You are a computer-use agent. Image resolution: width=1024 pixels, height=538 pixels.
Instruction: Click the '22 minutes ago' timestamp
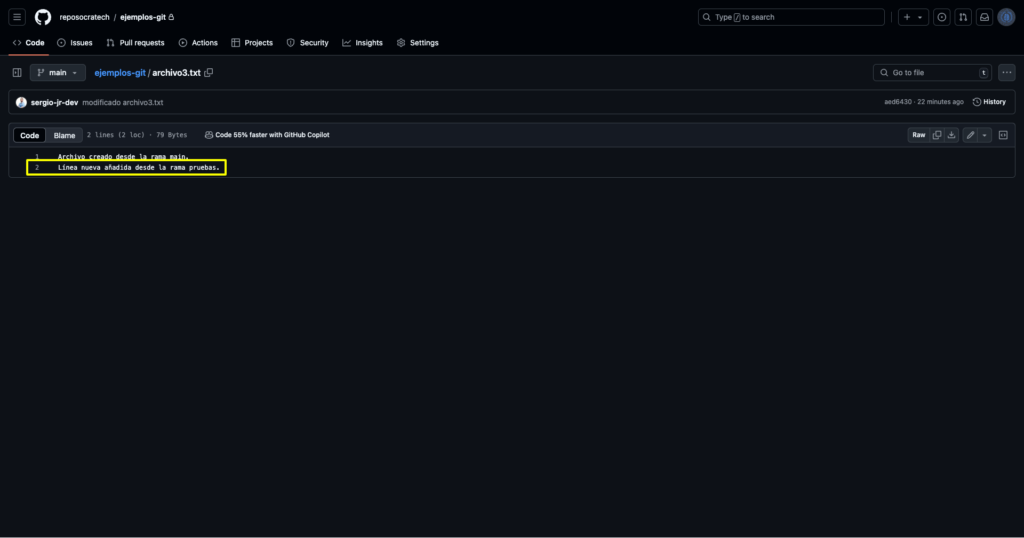tap(940, 102)
